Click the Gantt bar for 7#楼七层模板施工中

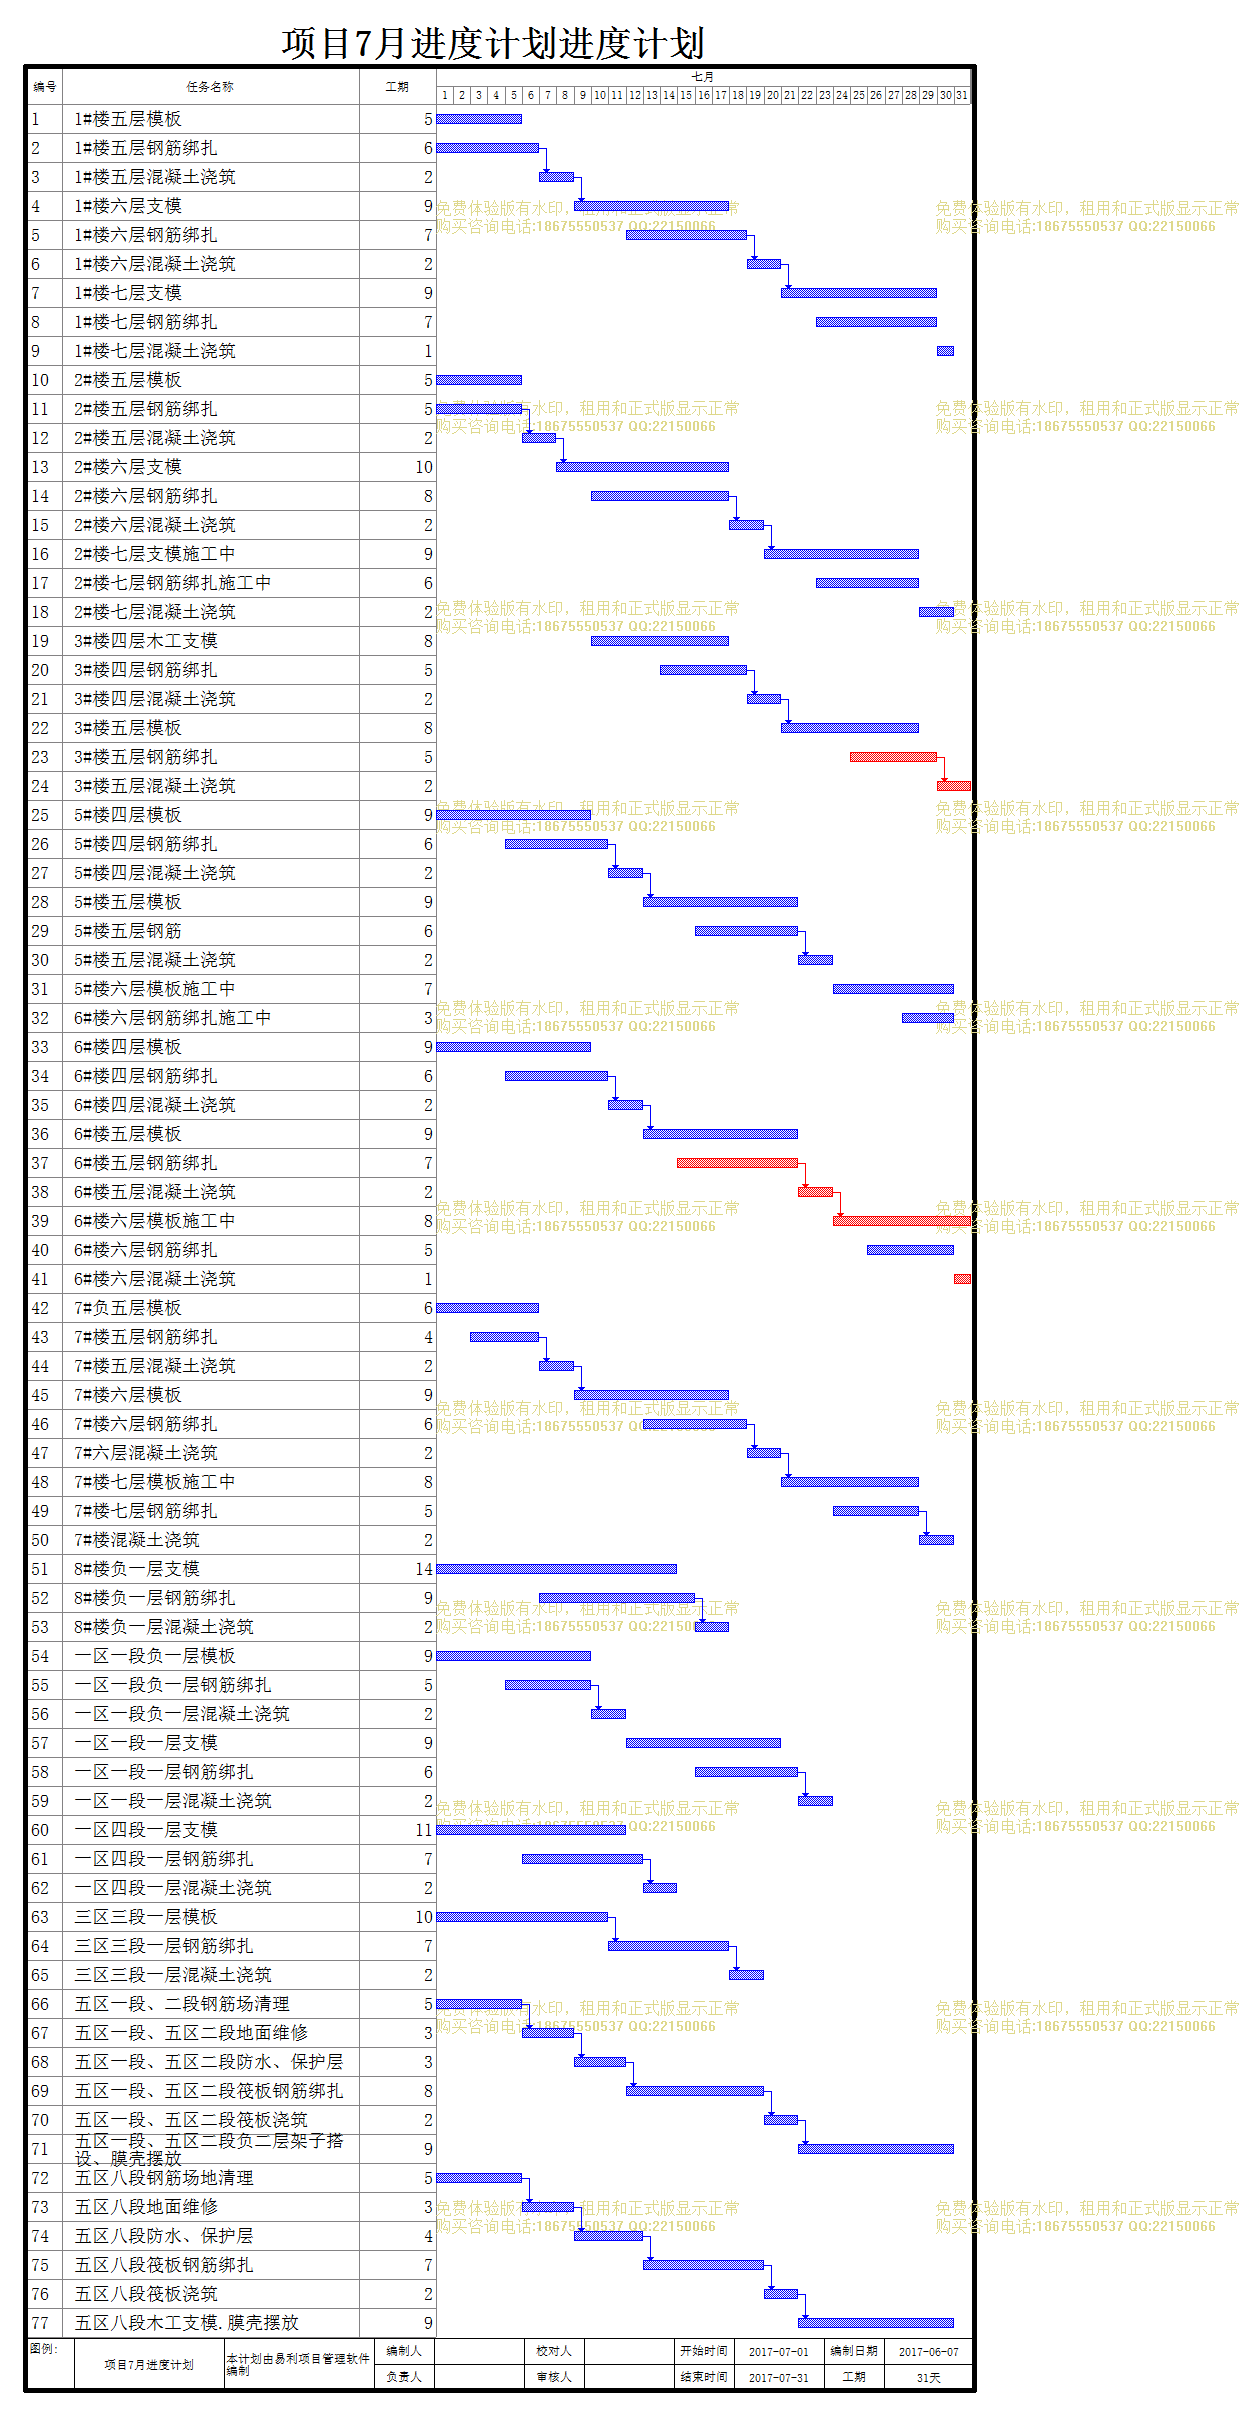(x=850, y=1482)
